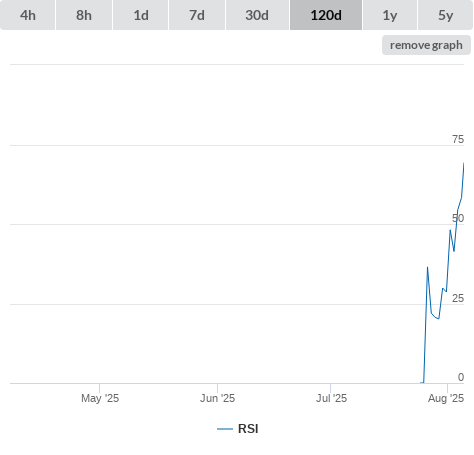Image resolution: width=474 pixels, height=455 pixels.
Task: Click the RSI line's latest peak point
Action: pos(464,163)
